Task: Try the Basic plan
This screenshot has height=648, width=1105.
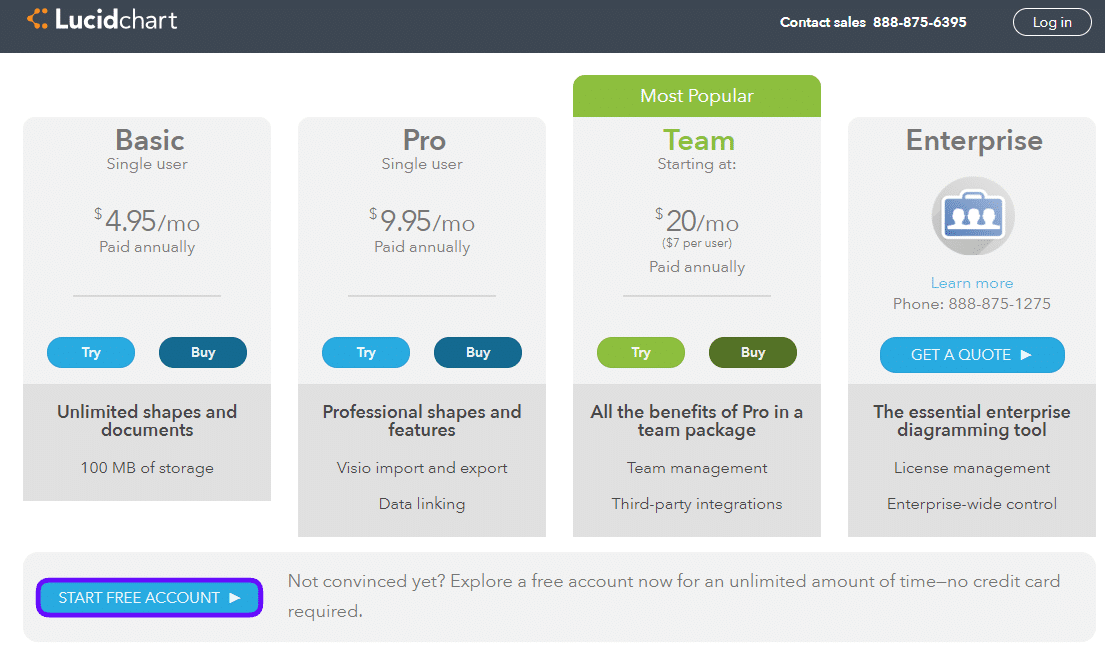Action: pos(91,352)
